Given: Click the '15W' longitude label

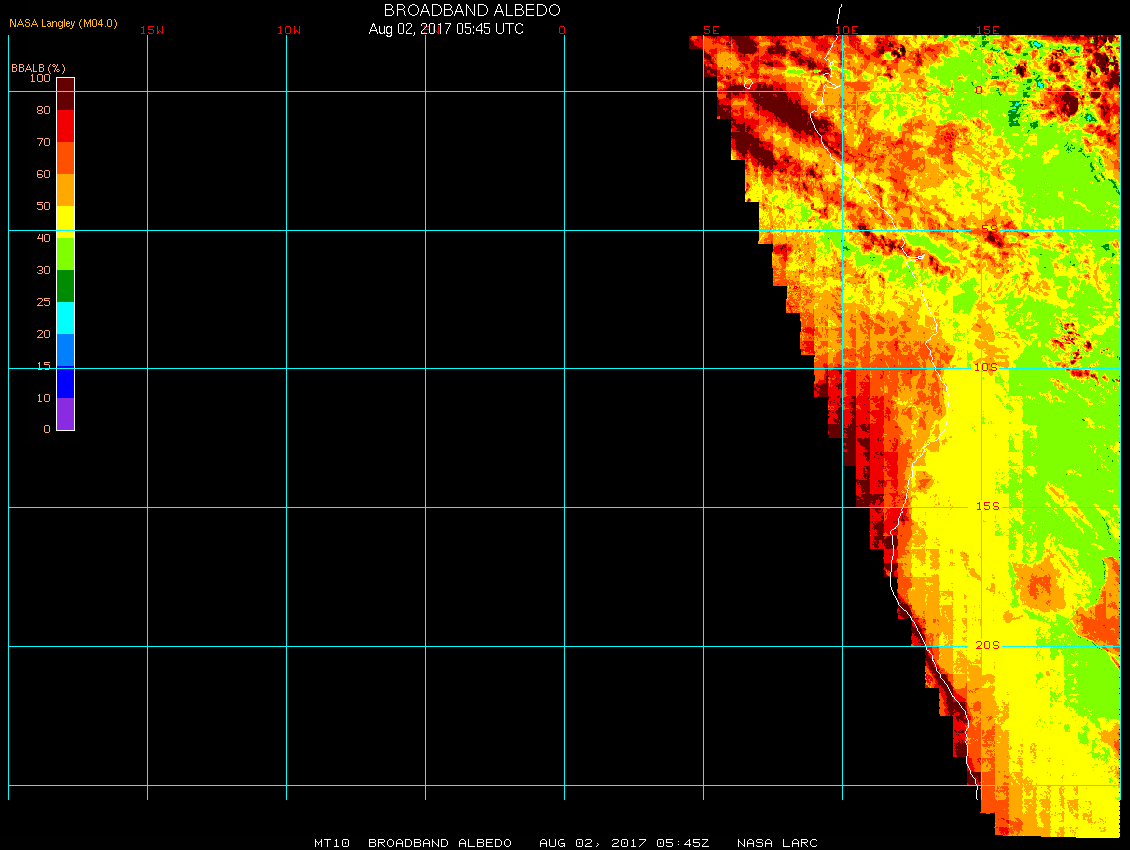Looking at the screenshot, I should 152,30.
